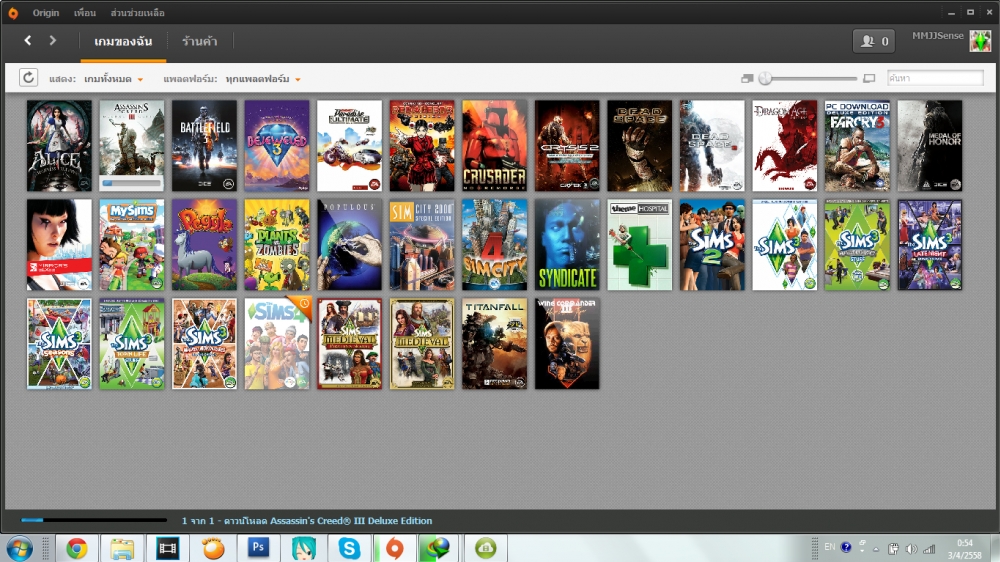The height and width of the screenshot is (562, 1000).
Task: Select the dark Dead Space tile
Action: tap(640, 145)
